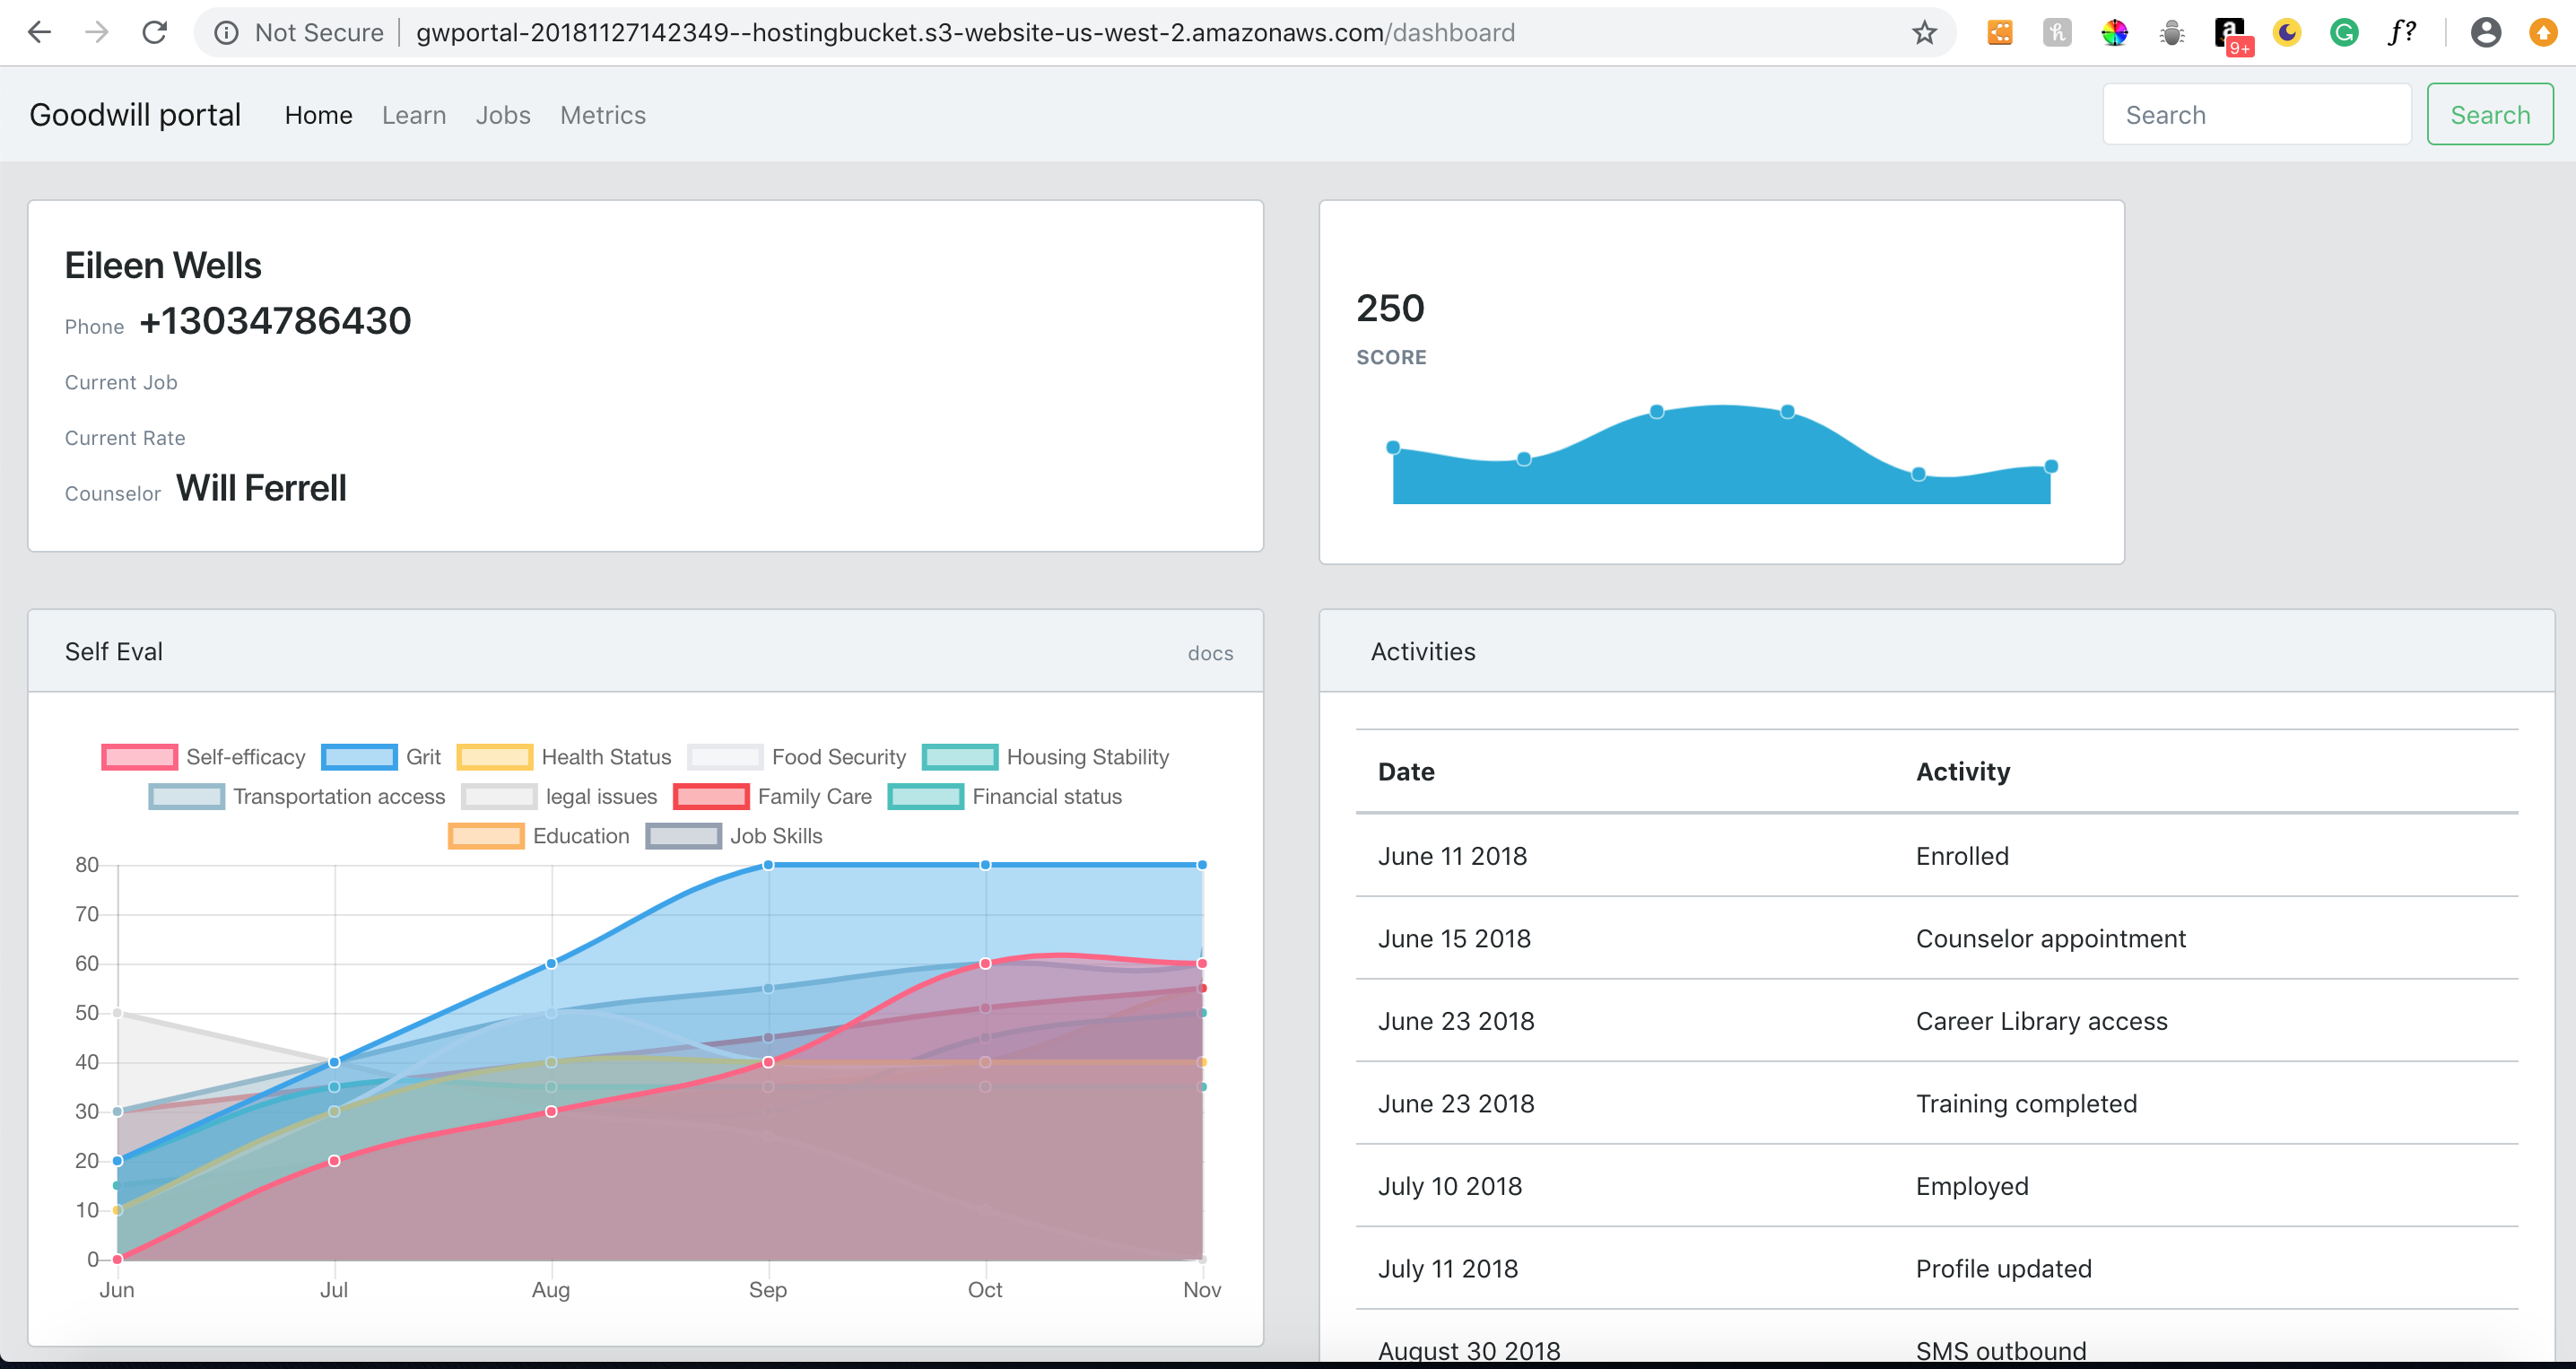Open the Honey extension icon
The width and height of the screenshot is (2576, 1369).
(2057, 33)
